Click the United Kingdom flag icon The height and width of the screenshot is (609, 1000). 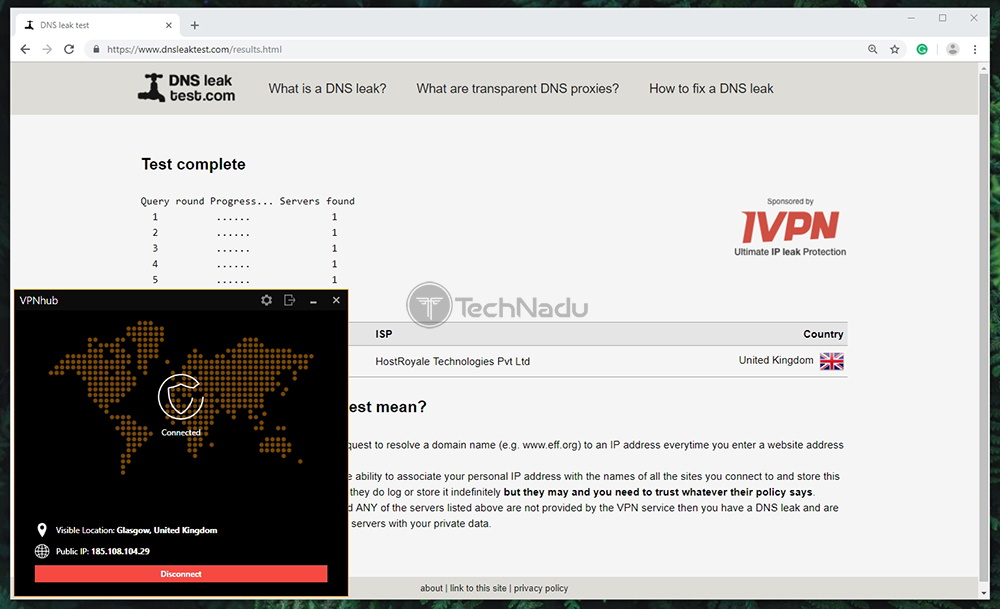[x=832, y=362]
